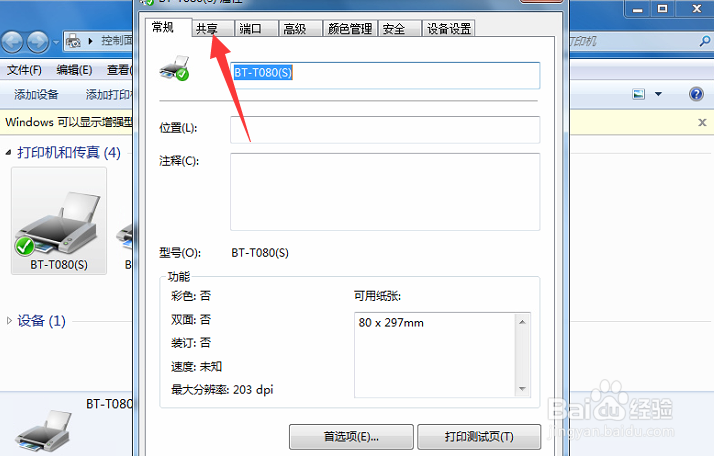The width and height of the screenshot is (714, 456).
Task: Click the search magnifier icon
Action: click(704, 41)
